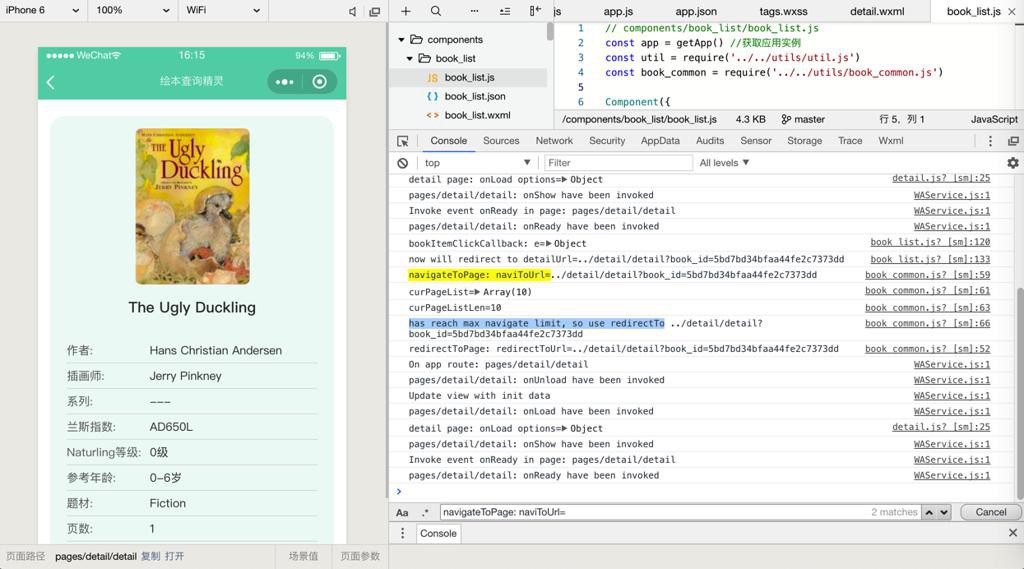This screenshot has width=1024, height=569.
Task: Open the detail.wxml editor tab
Action: point(876,11)
